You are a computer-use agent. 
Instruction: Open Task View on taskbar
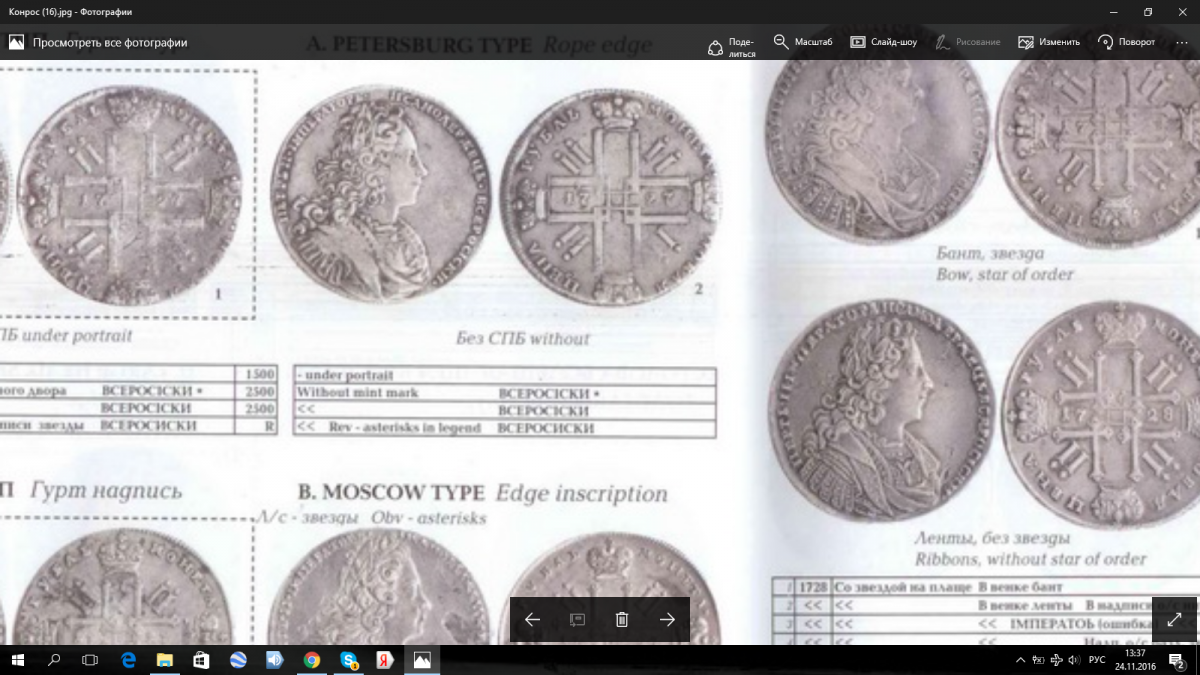(x=90, y=660)
